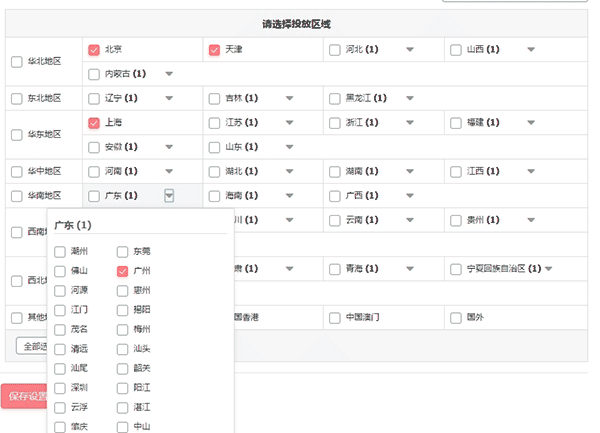Check the 国外 checkbox
Image resolution: width=600 pixels, height=433 pixels.
[454, 318]
